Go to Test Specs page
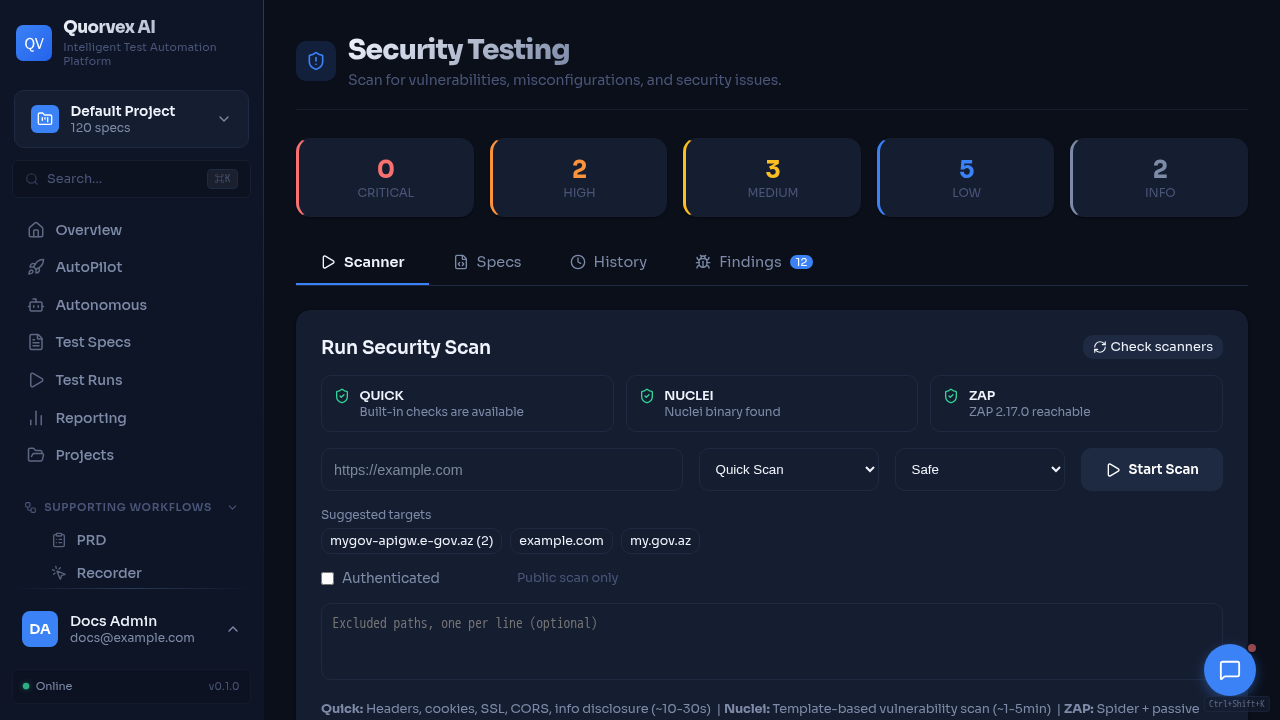Image resolution: width=1280 pixels, height=720 pixels. (x=132, y=342)
